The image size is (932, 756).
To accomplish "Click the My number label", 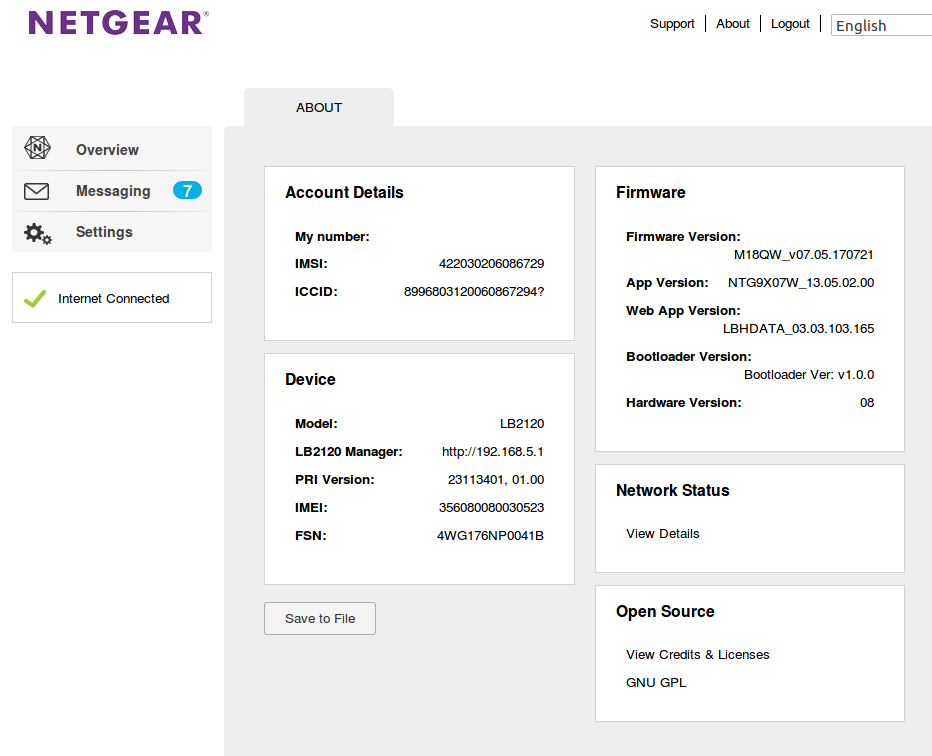I will (332, 237).
